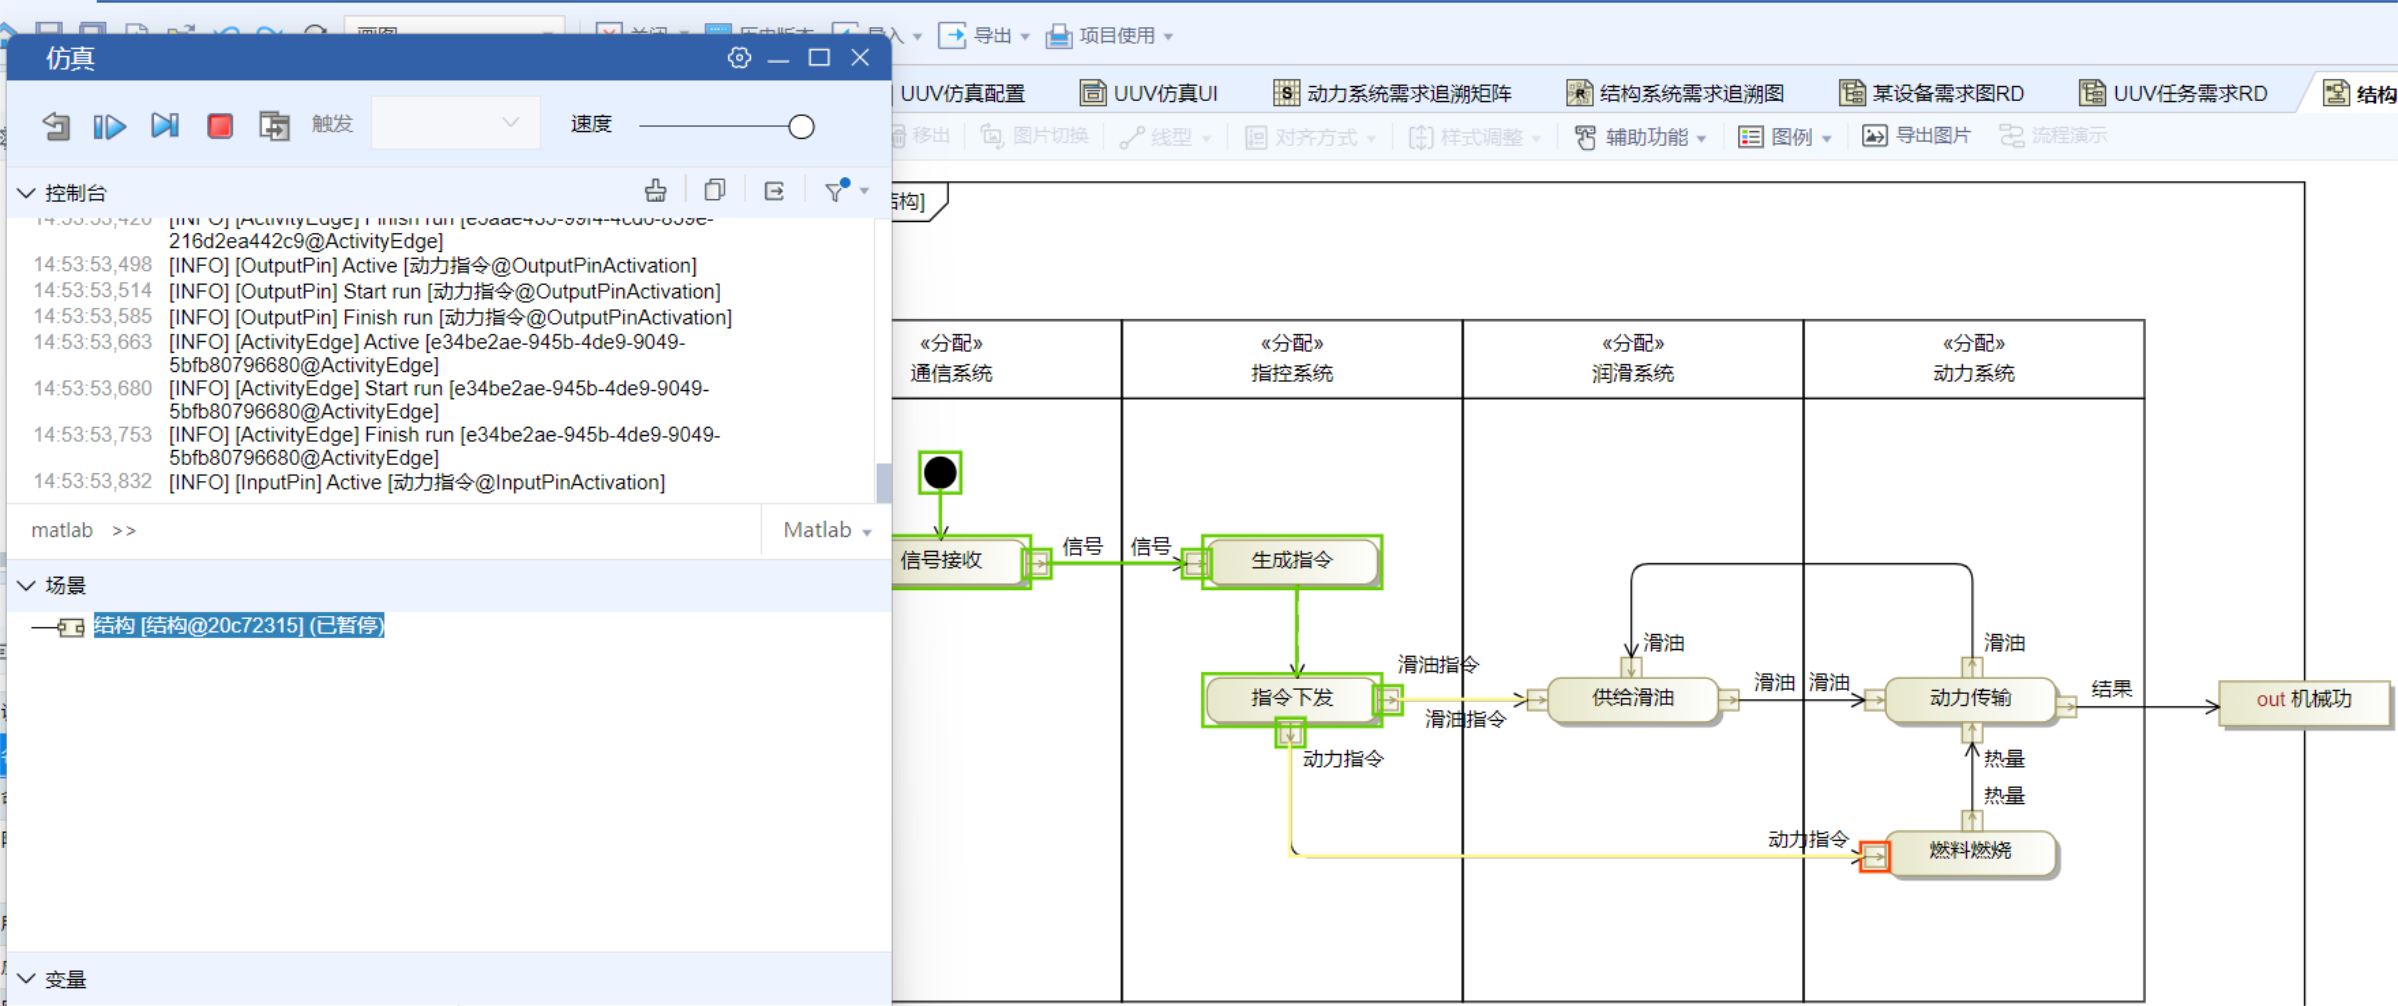
Task: Clear the console with the eraser icon
Action: 656,191
